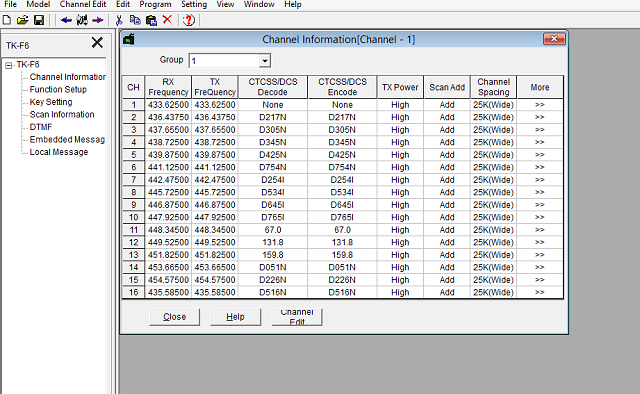Expand More >> for channel 5

click(540, 155)
